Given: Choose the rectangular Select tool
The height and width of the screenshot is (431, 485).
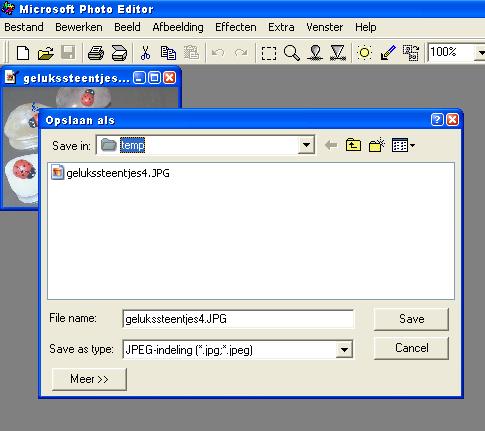Looking at the screenshot, I should click(x=269, y=53).
